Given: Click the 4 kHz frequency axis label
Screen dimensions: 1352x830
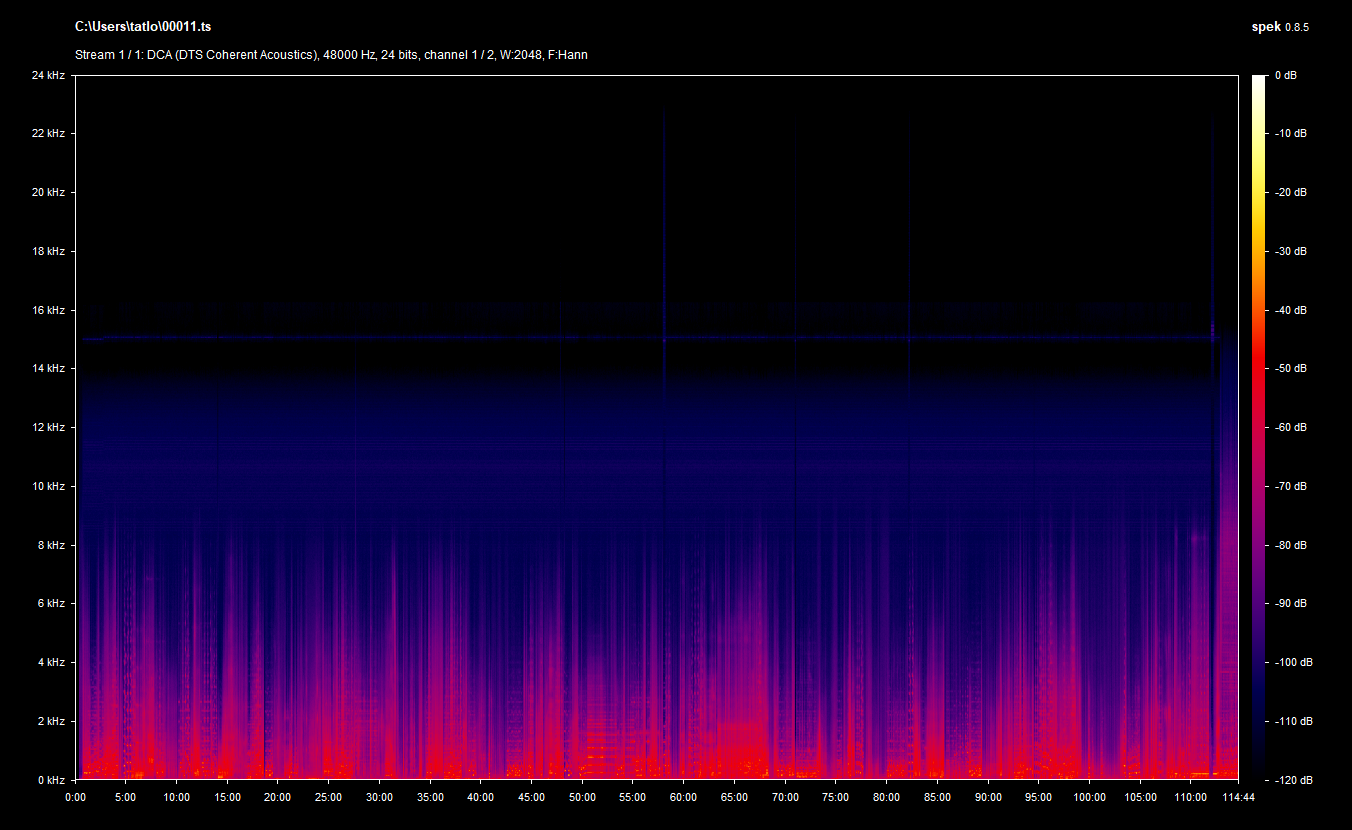Looking at the screenshot, I should (51, 662).
